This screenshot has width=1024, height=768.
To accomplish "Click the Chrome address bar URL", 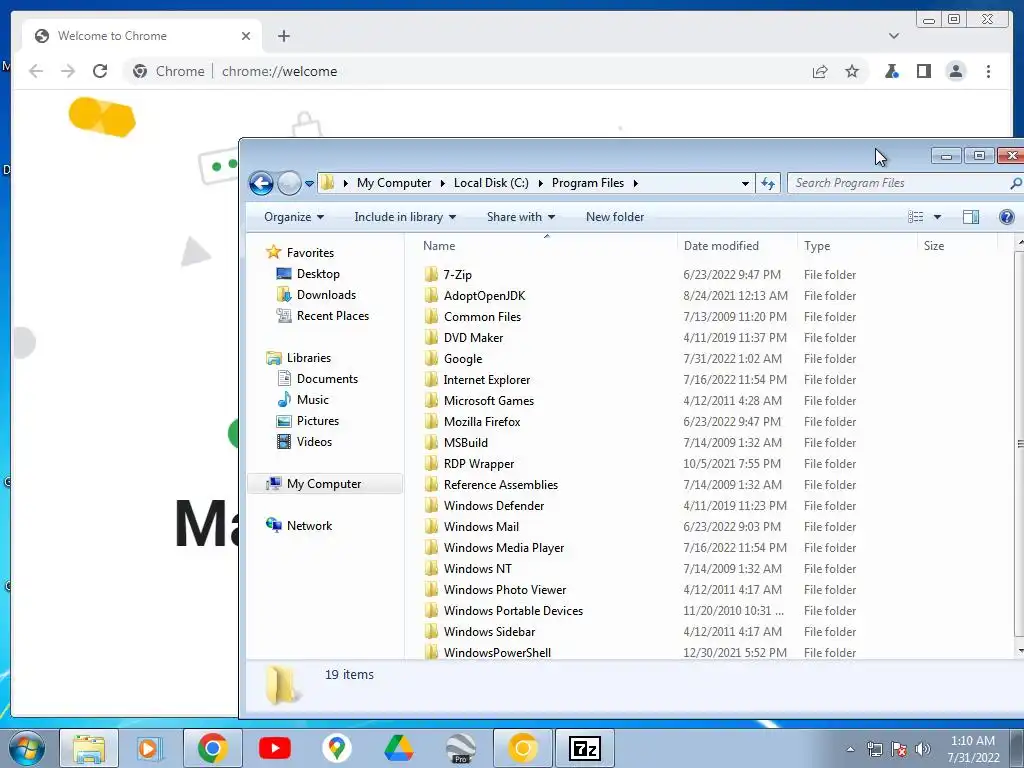I will pyautogui.click(x=280, y=71).
